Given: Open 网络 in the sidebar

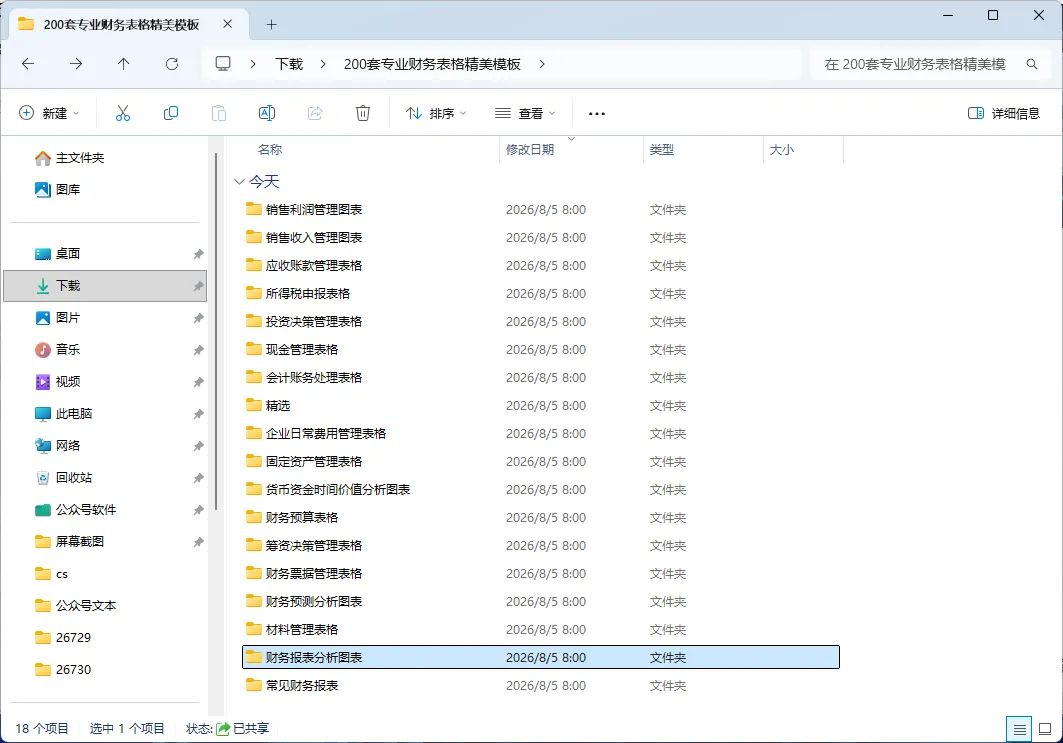Looking at the screenshot, I should 105,445.
